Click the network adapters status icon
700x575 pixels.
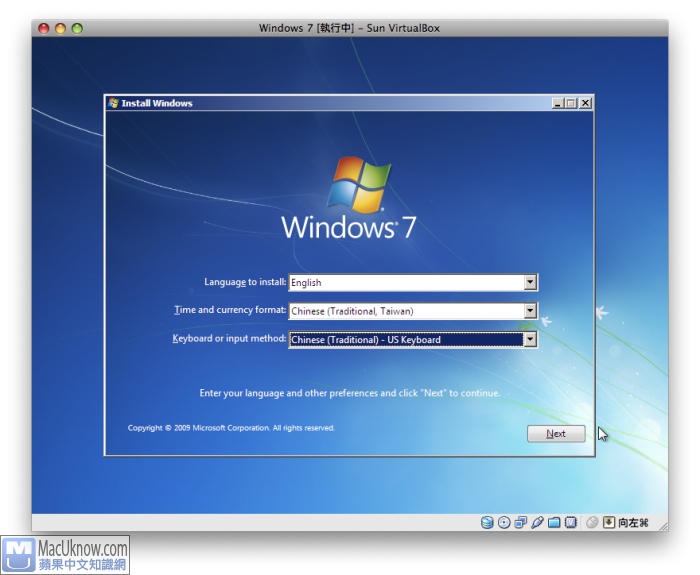tap(521, 522)
